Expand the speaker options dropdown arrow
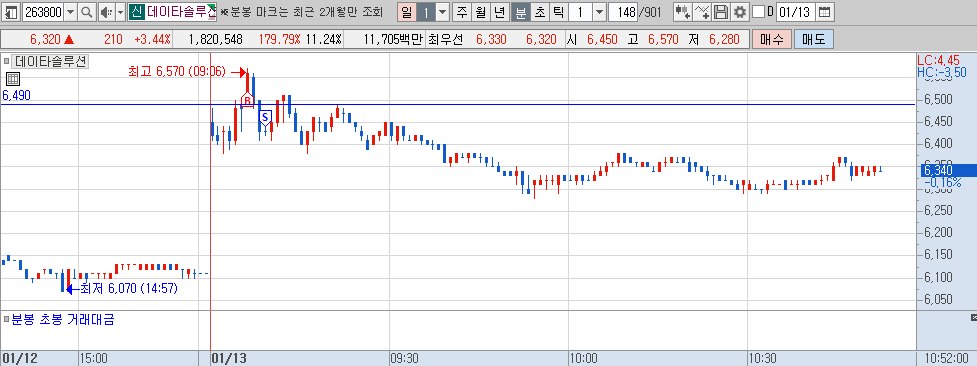The image size is (977, 366). point(120,11)
